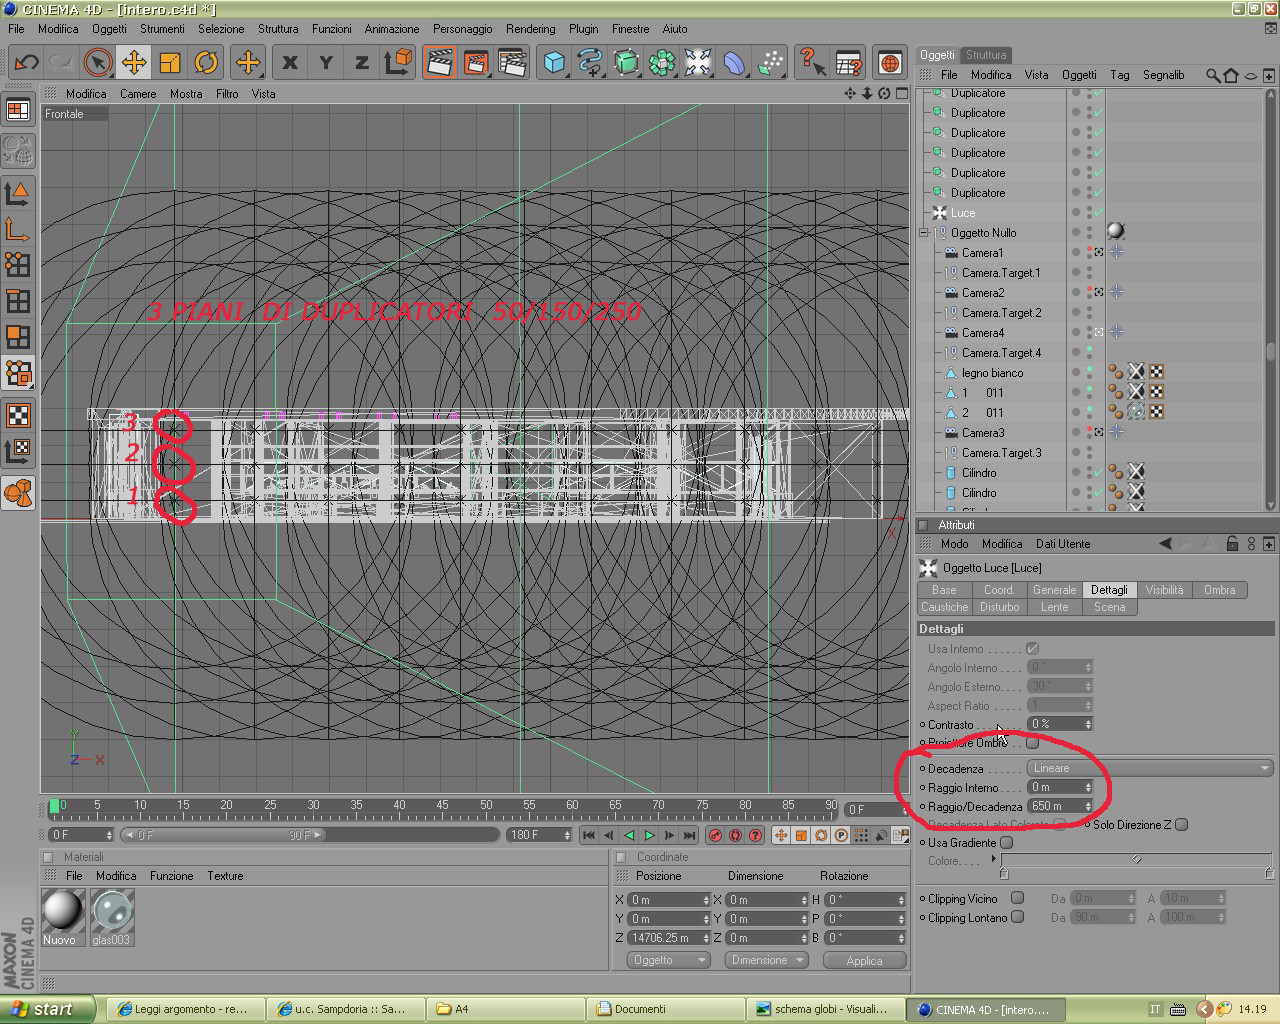This screenshot has height=1024, width=1280.
Task: Select the Rotate tool icon
Action: [x=206, y=63]
